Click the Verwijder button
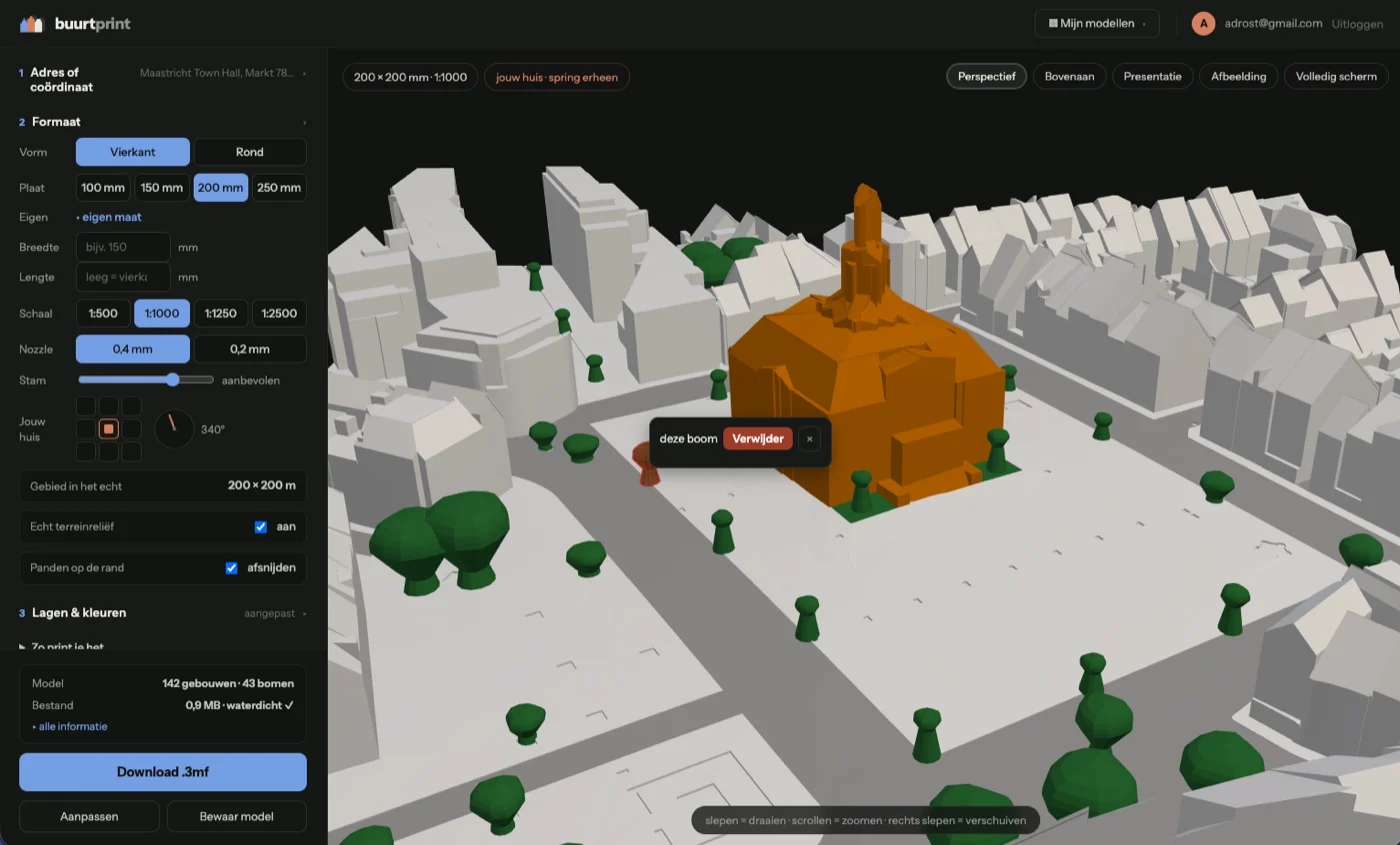The width and height of the screenshot is (1400, 845). point(758,439)
